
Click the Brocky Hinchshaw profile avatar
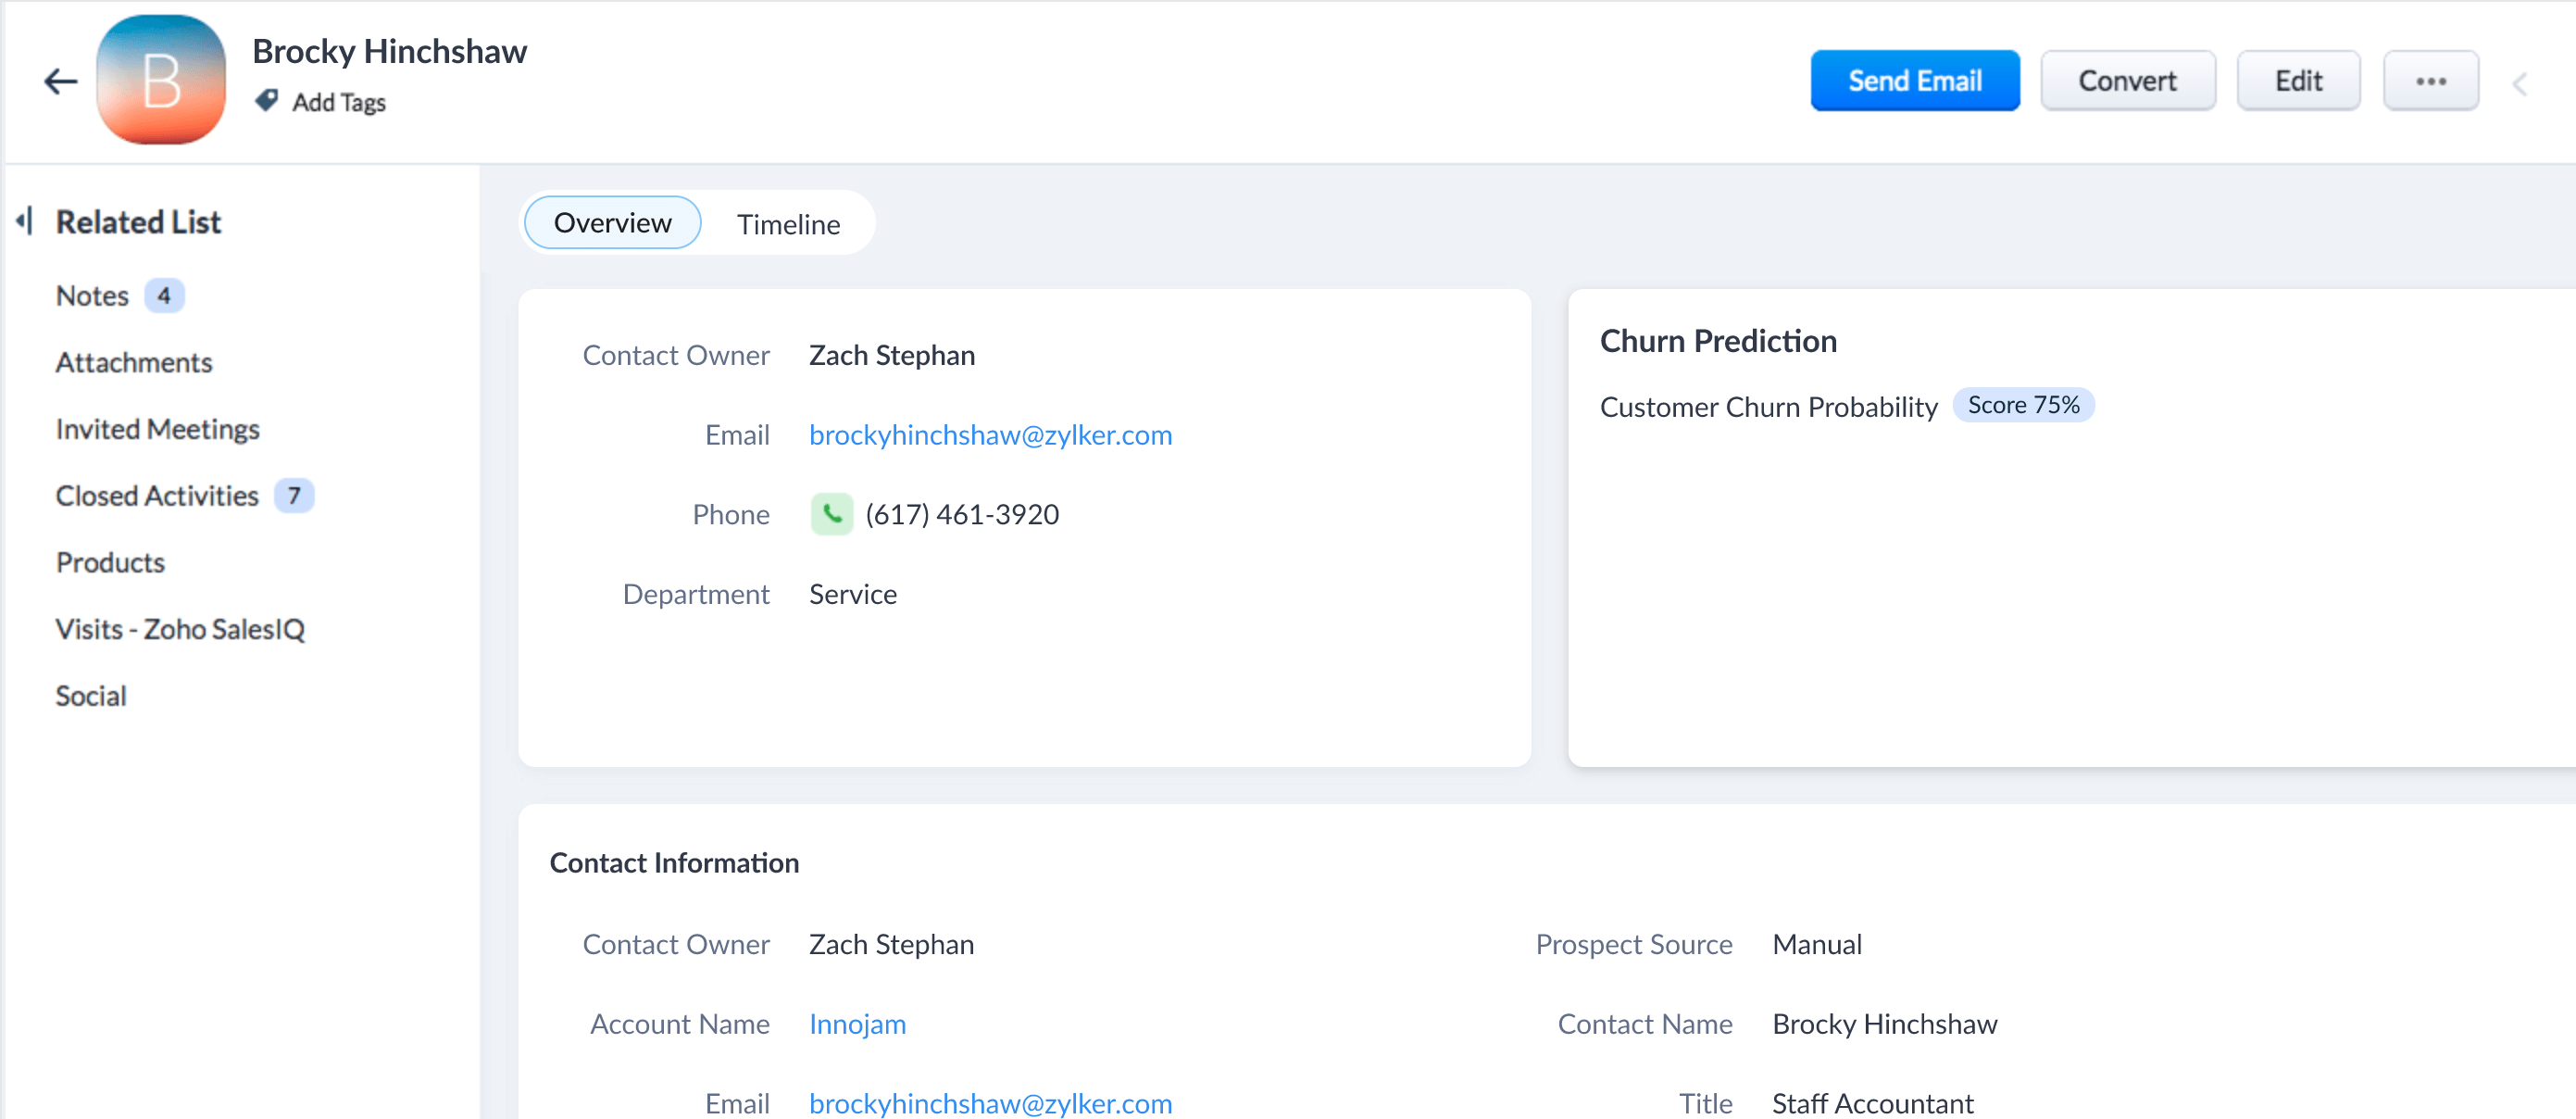click(x=161, y=80)
